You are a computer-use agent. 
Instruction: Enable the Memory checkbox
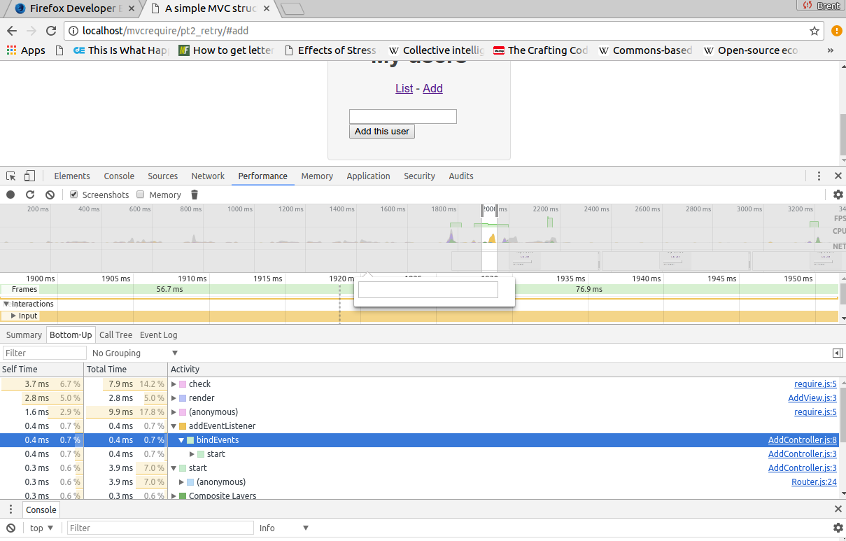point(140,195)
